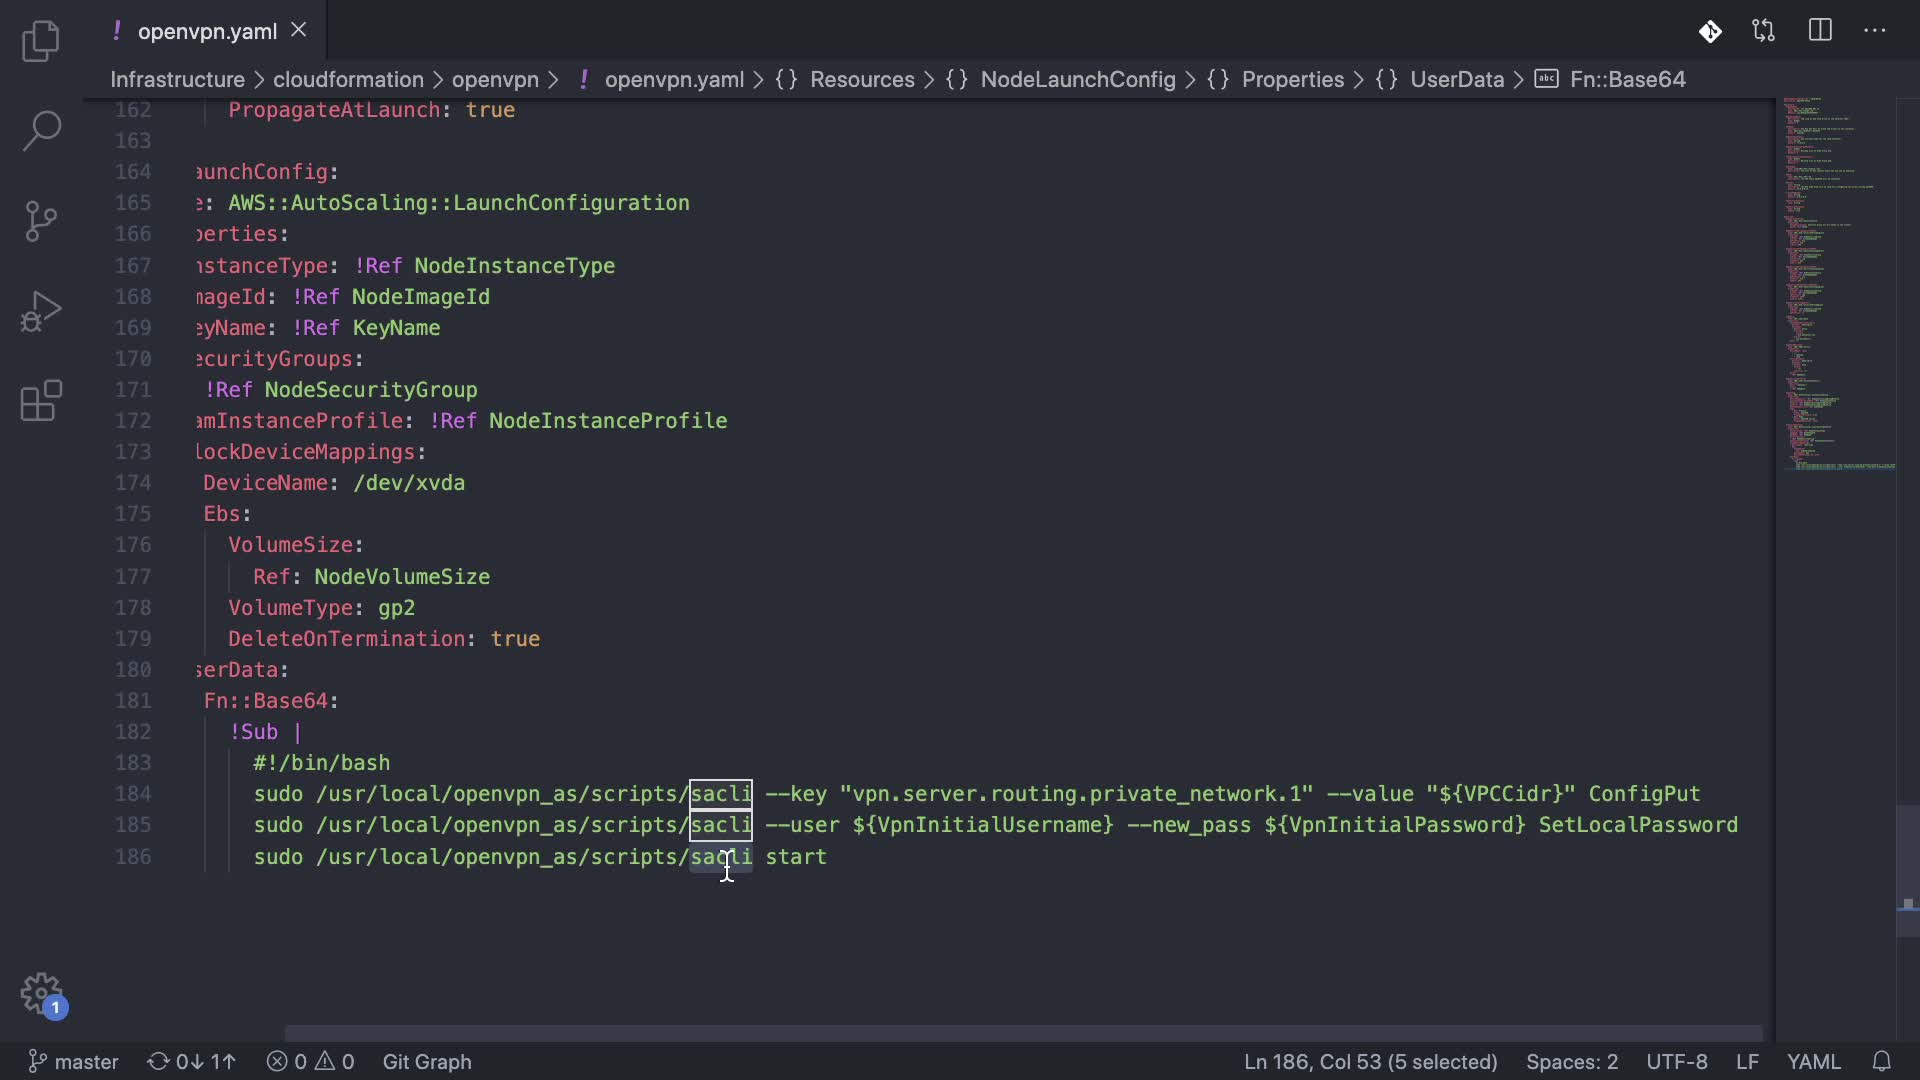Open Git Graph from status bar
This screenshot has width=1920, height=1080.
point(427,1061)
